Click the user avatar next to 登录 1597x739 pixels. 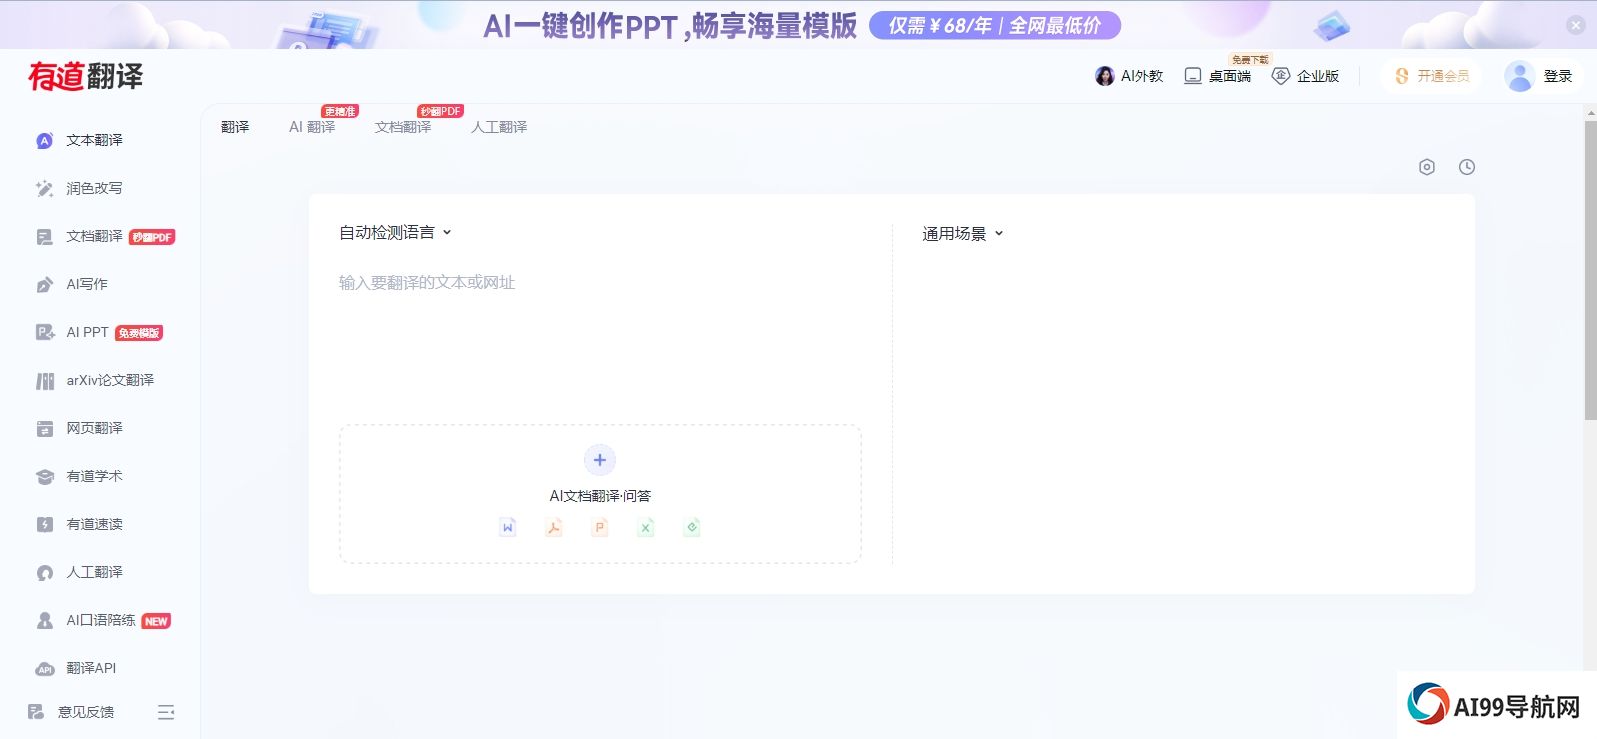click(x=1520, y=76)
